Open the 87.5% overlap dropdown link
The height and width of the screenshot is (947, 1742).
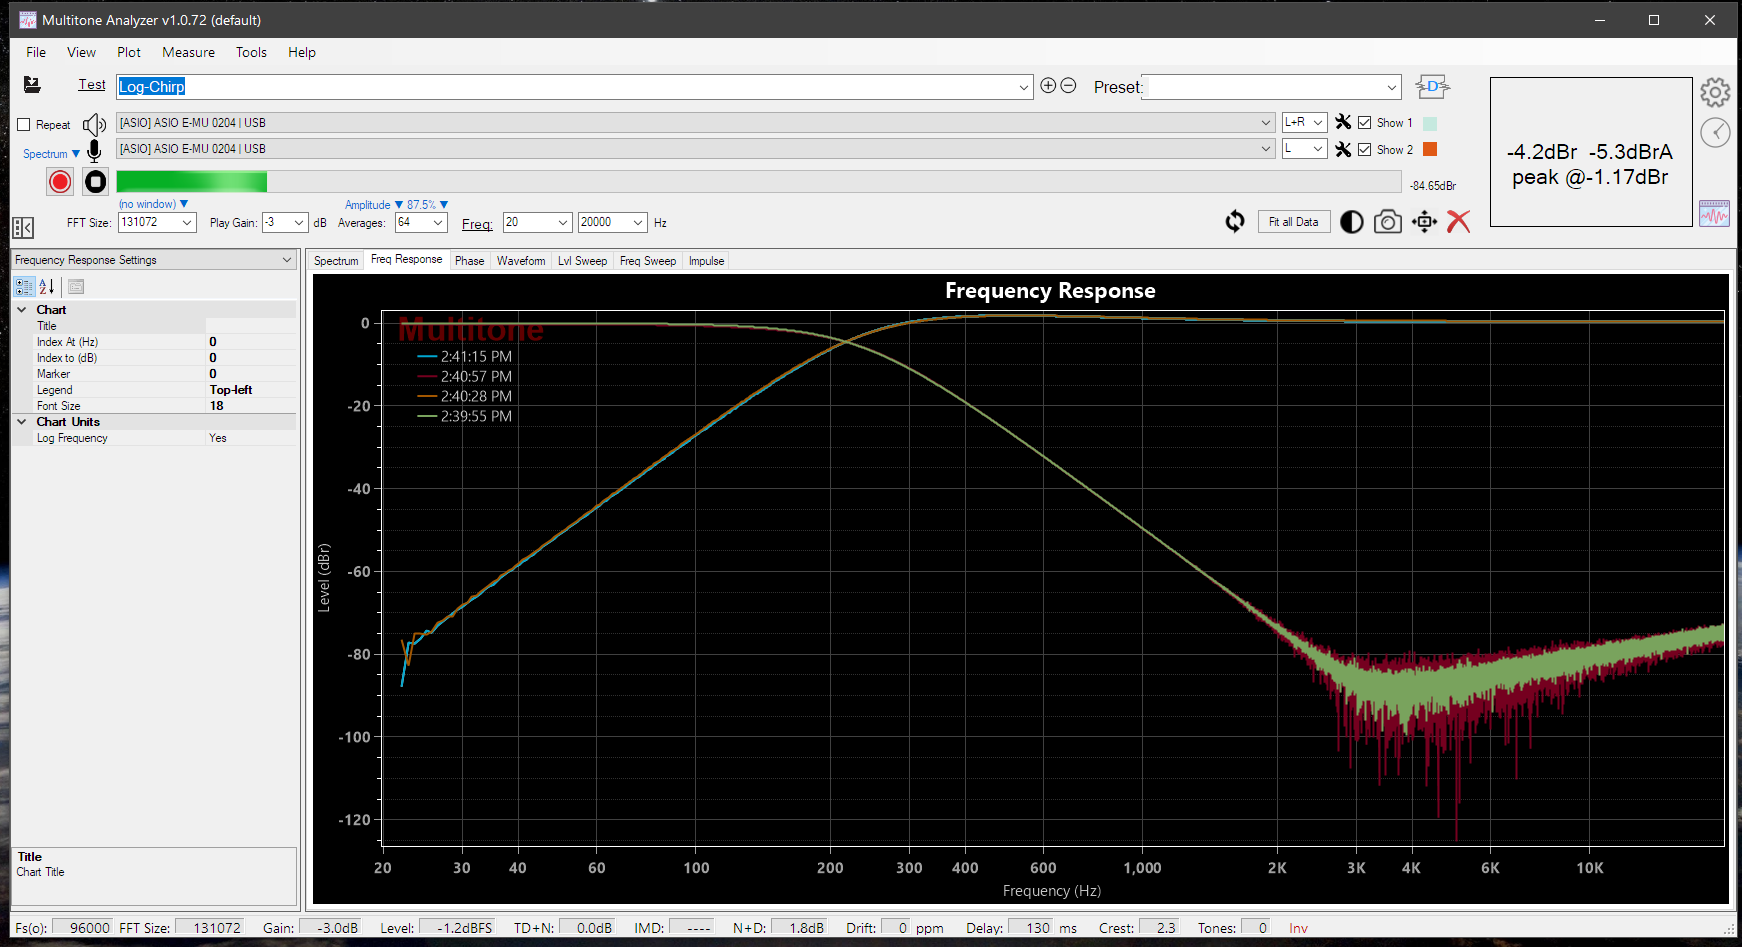coord(427,205)
